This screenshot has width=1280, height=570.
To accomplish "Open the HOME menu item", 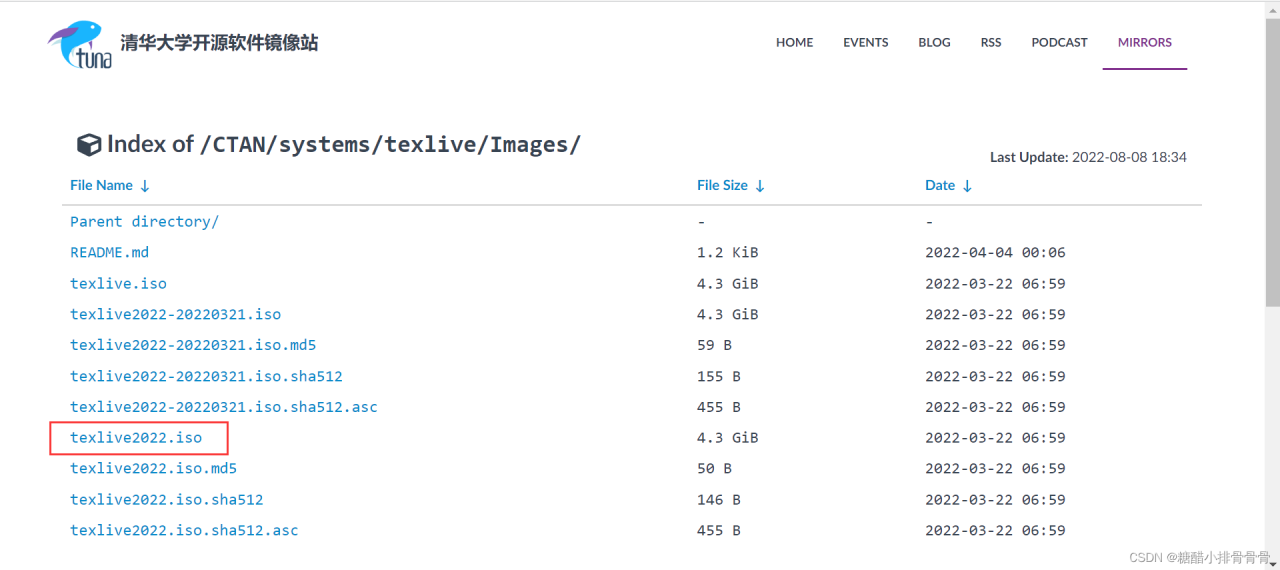I will click(794, 42).
